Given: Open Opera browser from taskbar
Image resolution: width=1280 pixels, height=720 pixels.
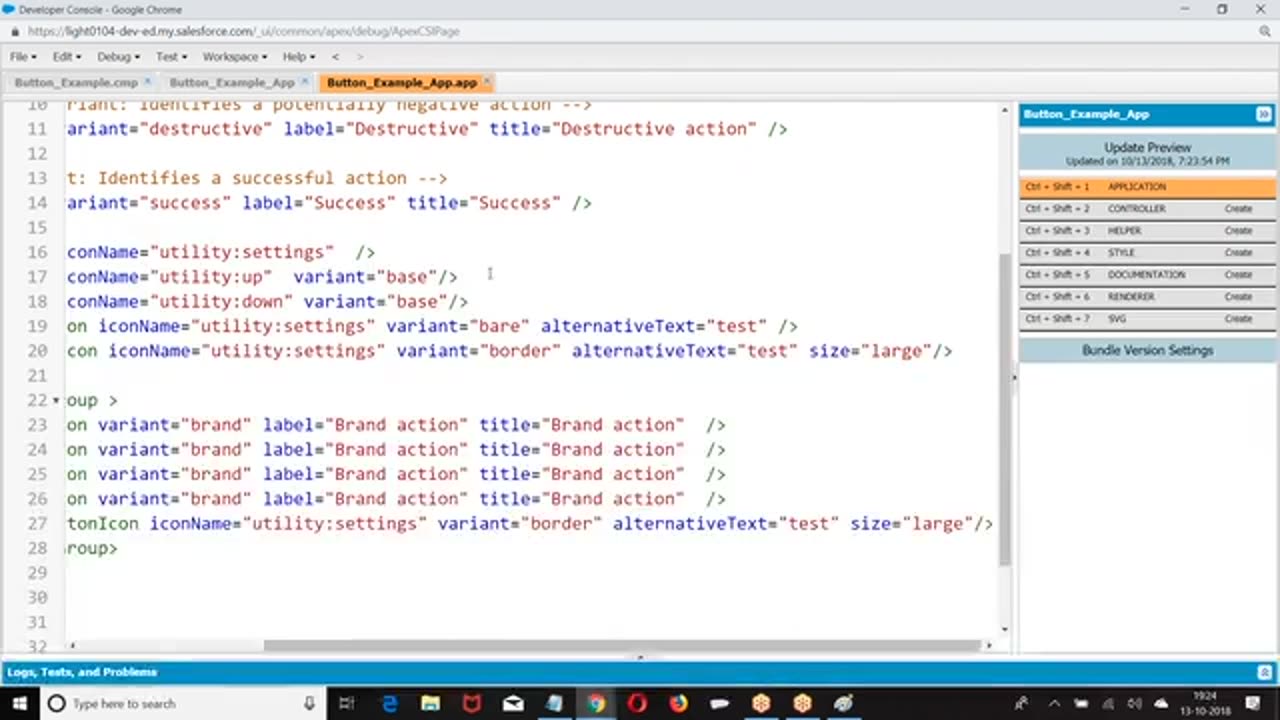Looking at the screenshot, I should [x=637, y=703].
